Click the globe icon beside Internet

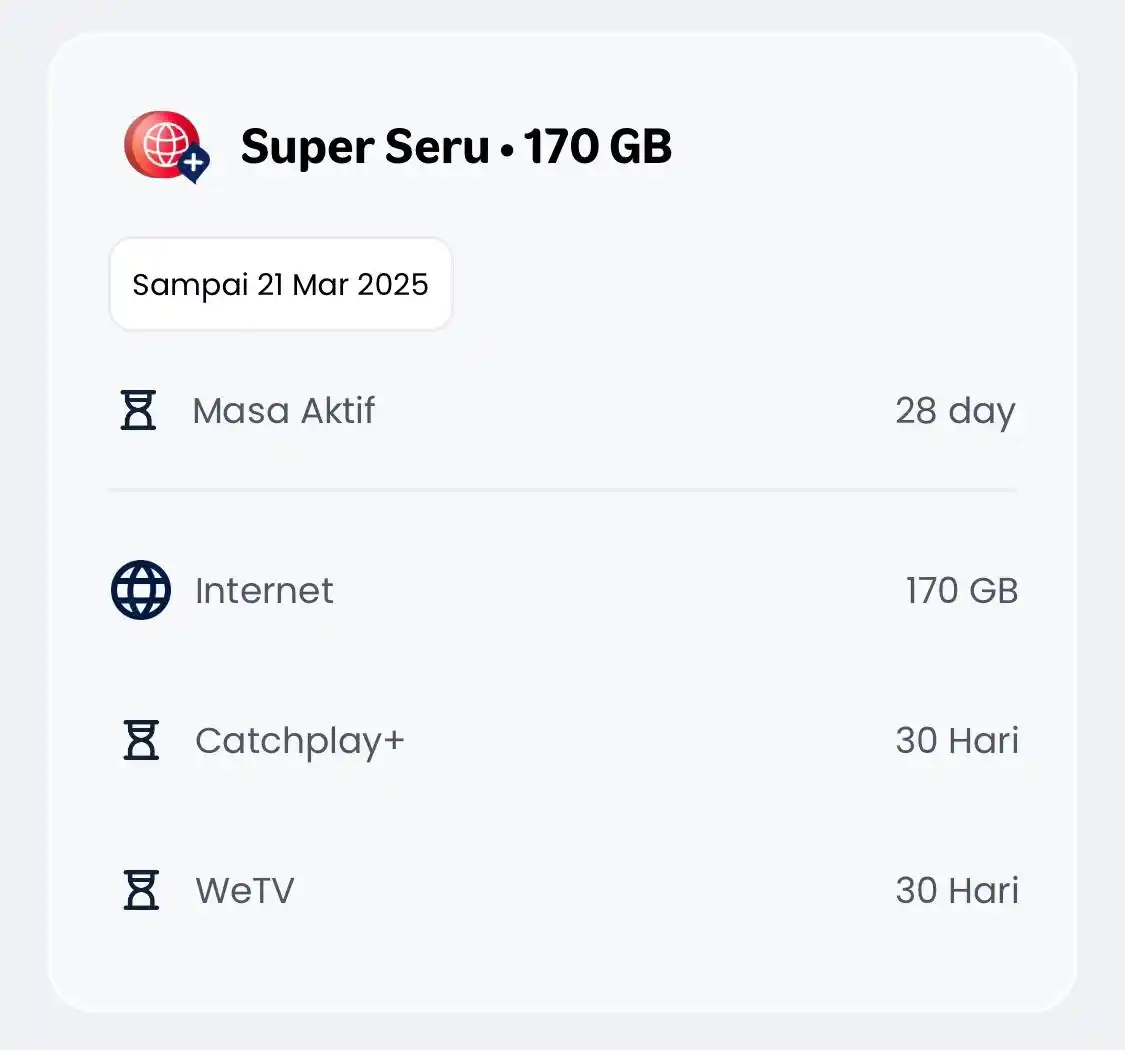point(141,590)
